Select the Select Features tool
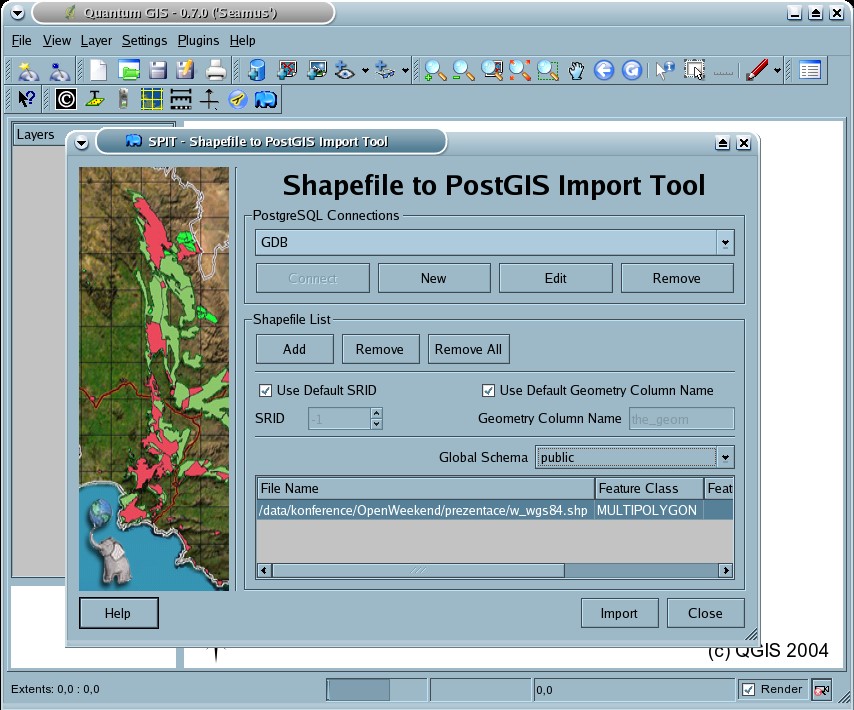 695,70
